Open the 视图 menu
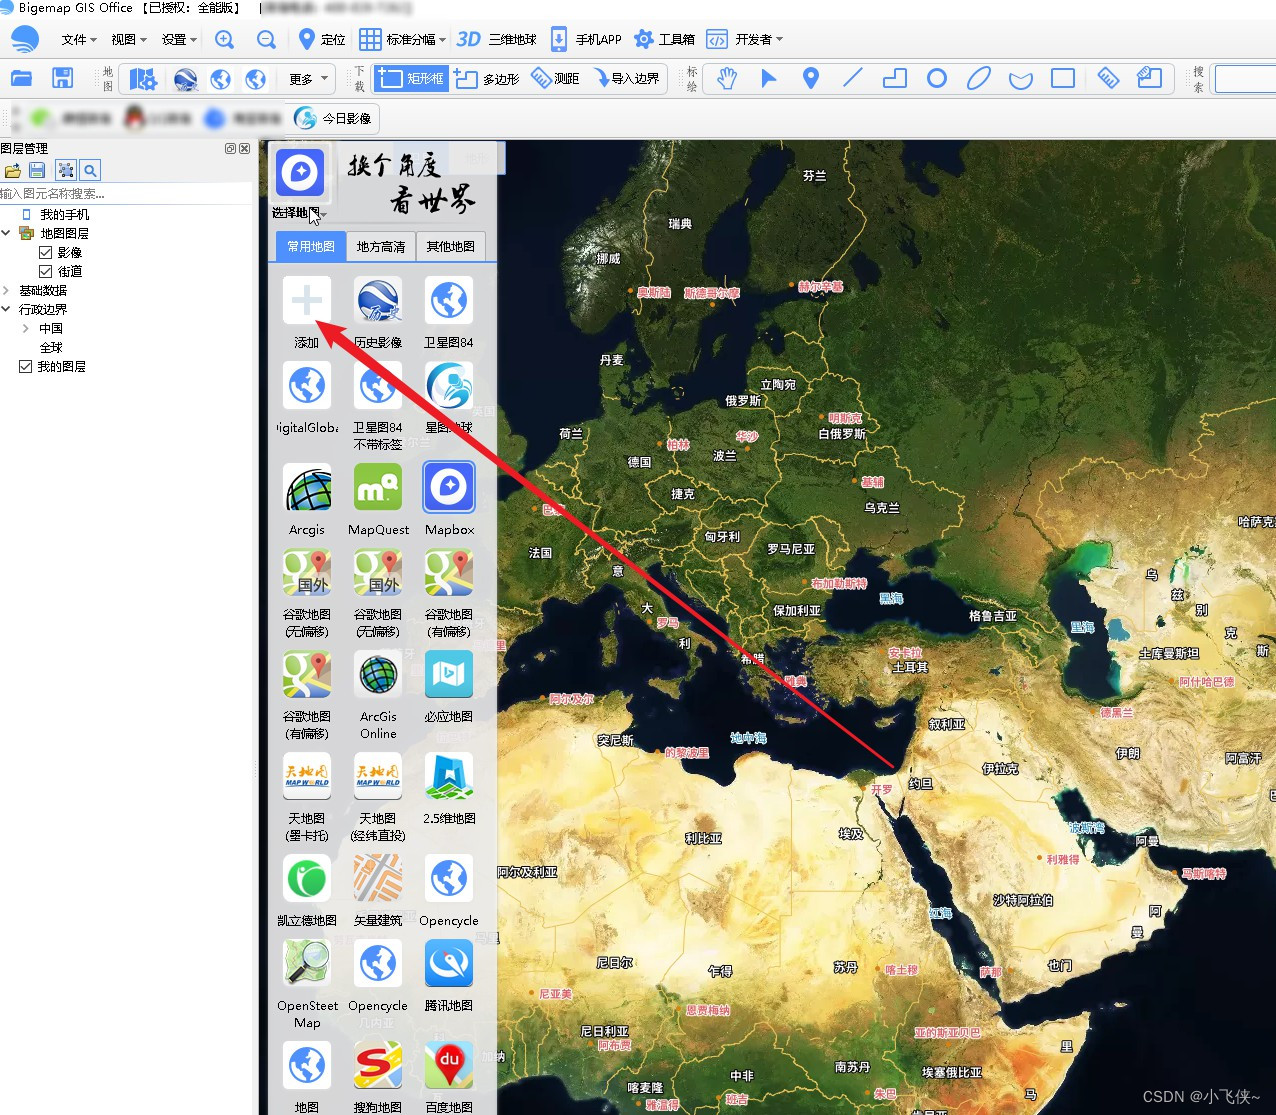This screenshot has width=1276, height=1115. click(129, 39)
